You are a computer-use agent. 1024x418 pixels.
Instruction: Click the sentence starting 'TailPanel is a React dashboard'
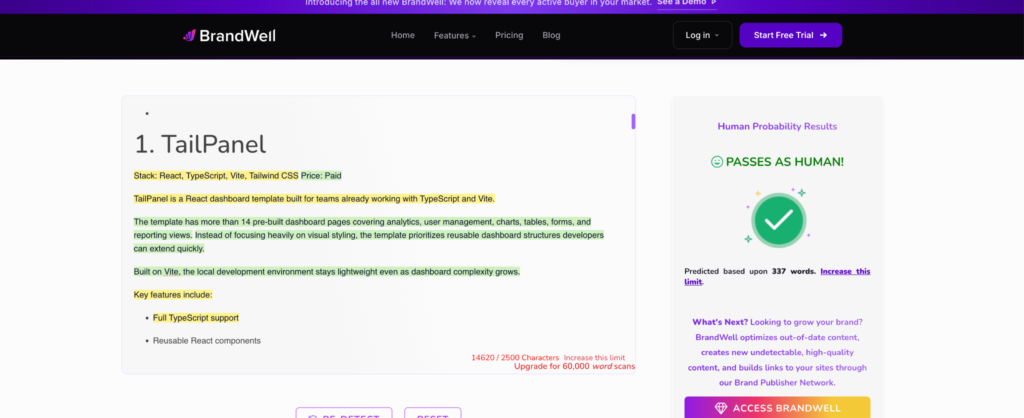coord(314,199)
